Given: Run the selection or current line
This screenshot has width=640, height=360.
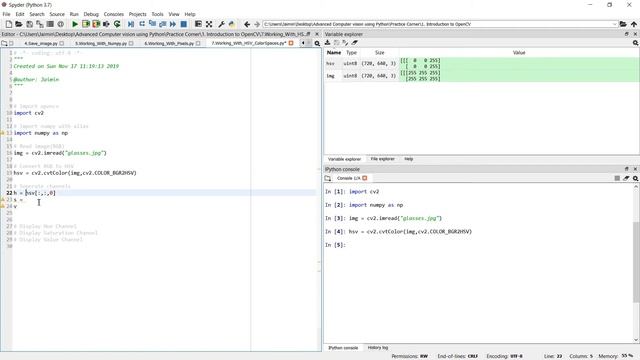Looking at the screenshot, I should (107, 24).
